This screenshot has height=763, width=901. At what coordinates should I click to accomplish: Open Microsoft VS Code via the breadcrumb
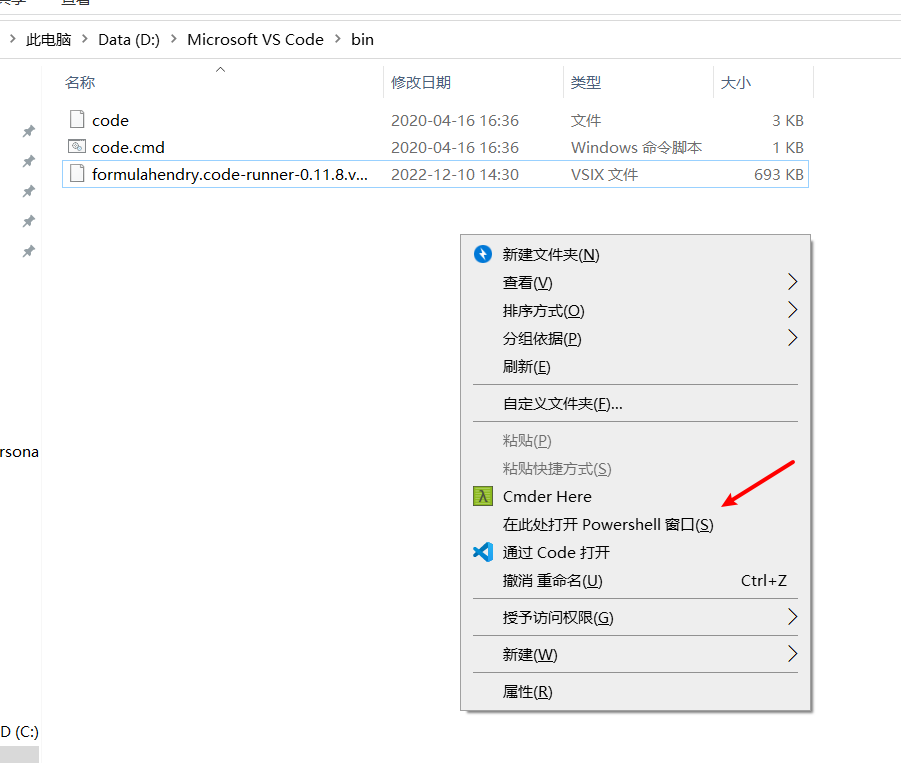255,39
